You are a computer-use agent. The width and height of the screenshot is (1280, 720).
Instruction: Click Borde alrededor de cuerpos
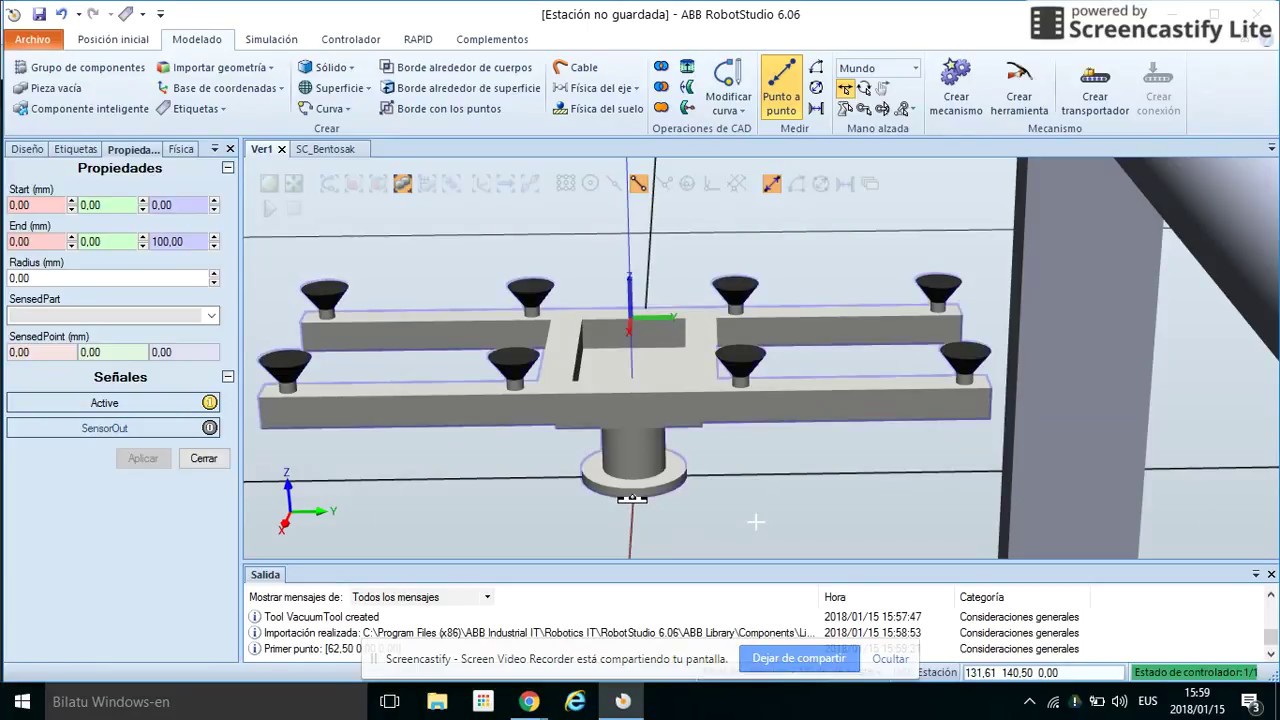coord(455,67)
